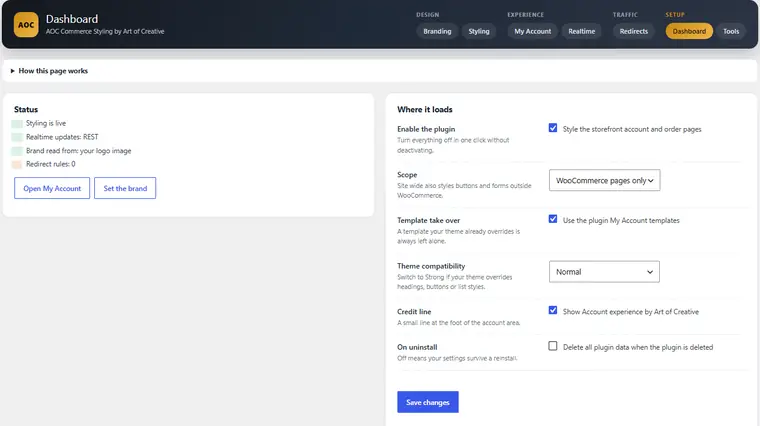Click the 'On uninstall' label
The image size is (760, 426).
(417, 347)
